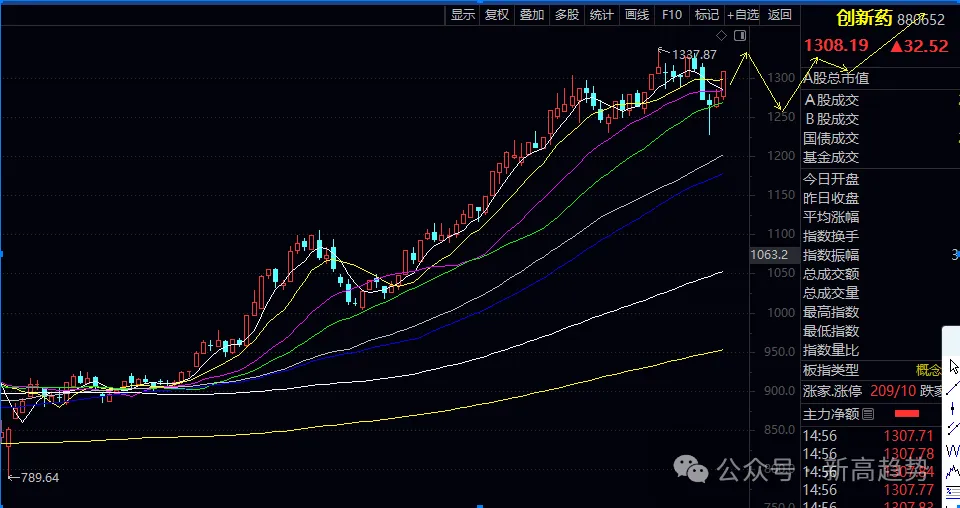This screenshot has height=508, width=960.
Task: Click the 指数换手 row label
Action: click(831, 236)
